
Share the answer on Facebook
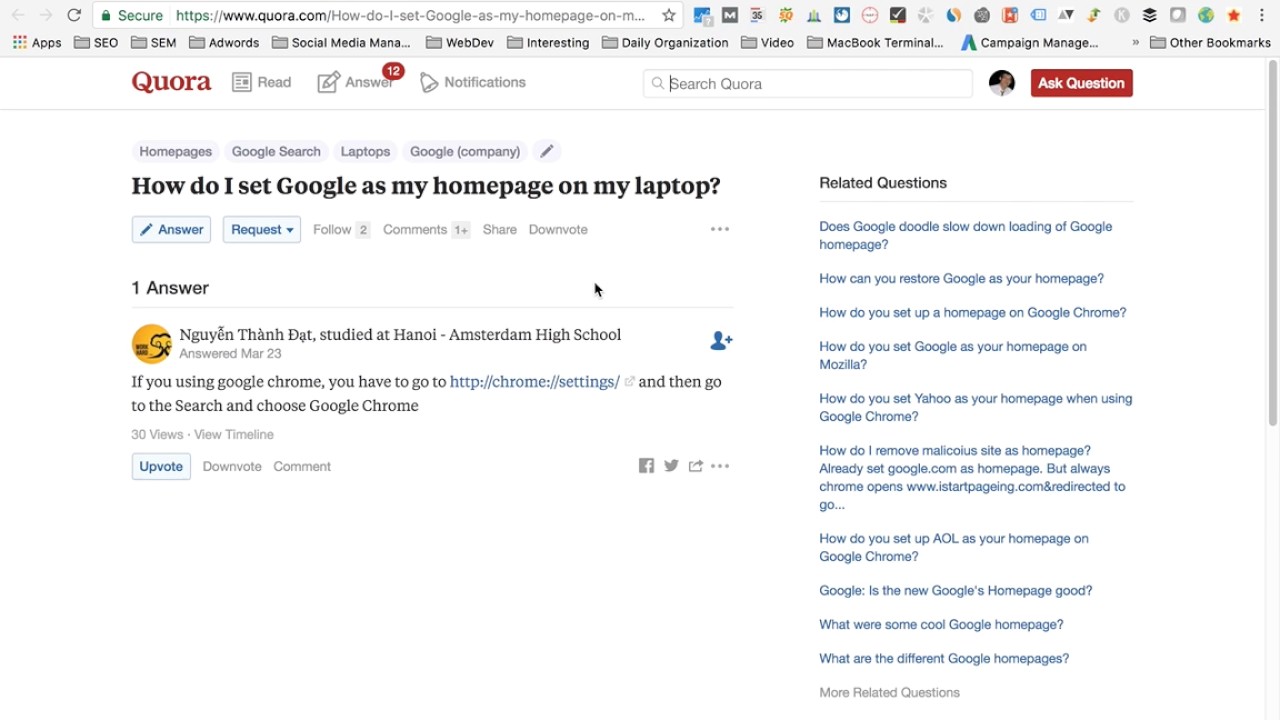[646, 466]
